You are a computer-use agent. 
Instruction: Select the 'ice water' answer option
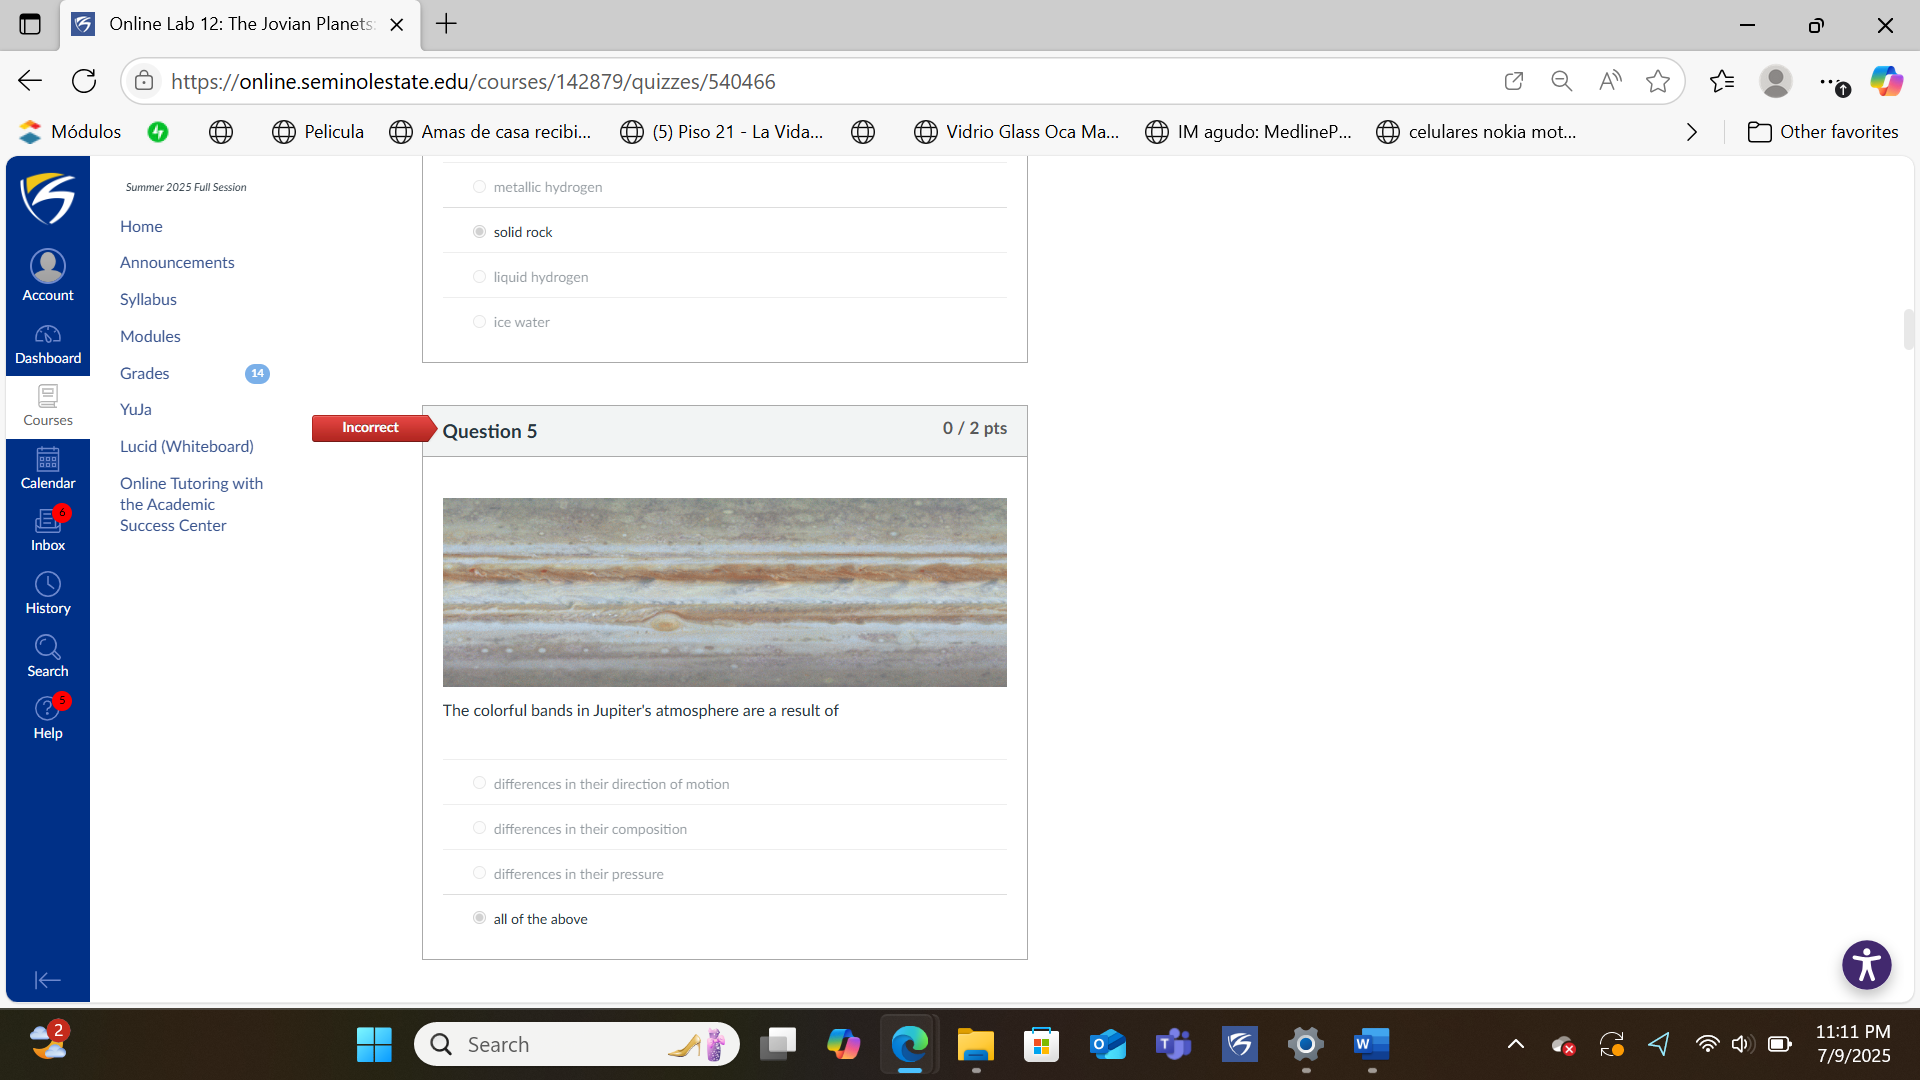(x=479, y=321)
